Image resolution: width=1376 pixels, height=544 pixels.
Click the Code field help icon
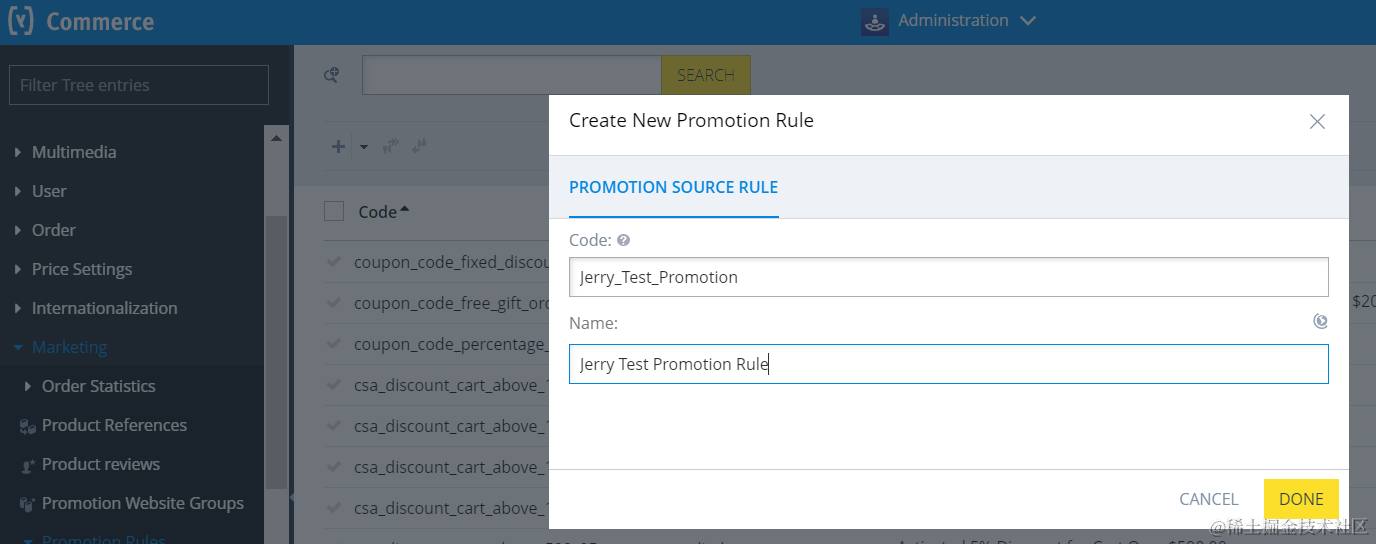tap(623, 240)
